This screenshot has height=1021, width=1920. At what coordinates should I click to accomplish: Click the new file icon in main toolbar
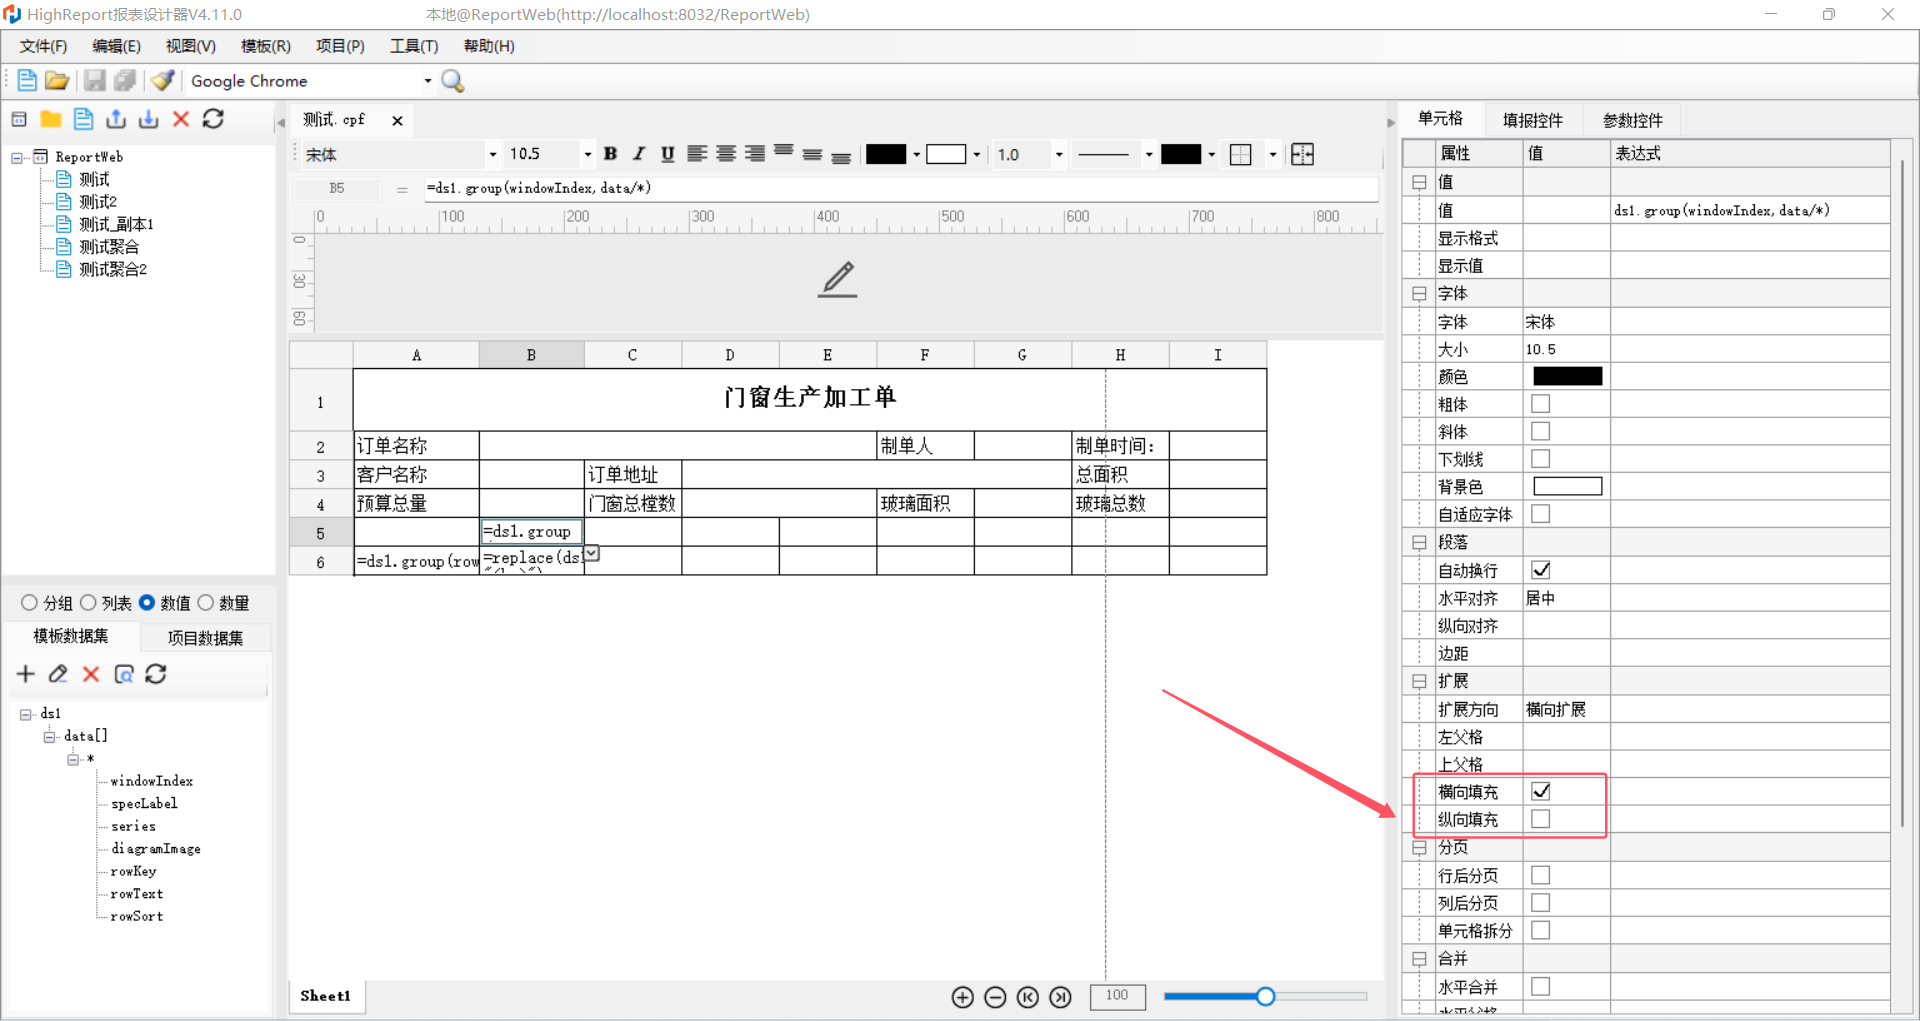click(27, 80)
